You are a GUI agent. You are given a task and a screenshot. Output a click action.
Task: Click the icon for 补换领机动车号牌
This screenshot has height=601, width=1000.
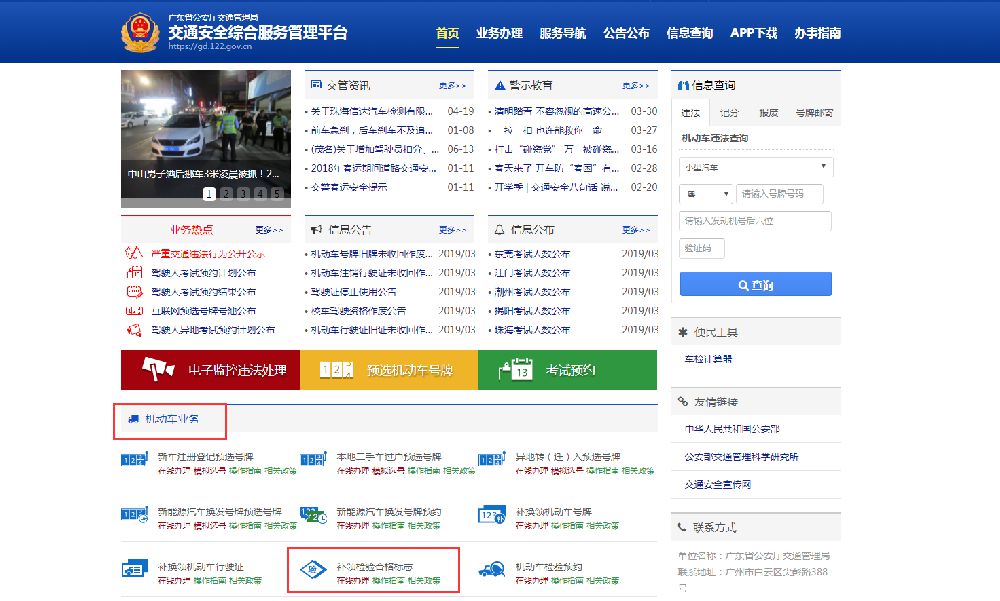point(492,514)
